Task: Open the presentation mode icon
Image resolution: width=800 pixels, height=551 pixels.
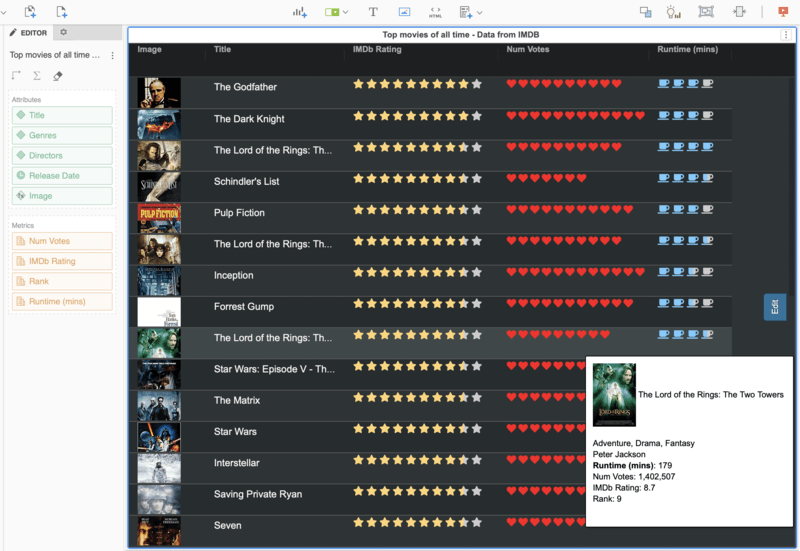Action: [x=782, y=12]
